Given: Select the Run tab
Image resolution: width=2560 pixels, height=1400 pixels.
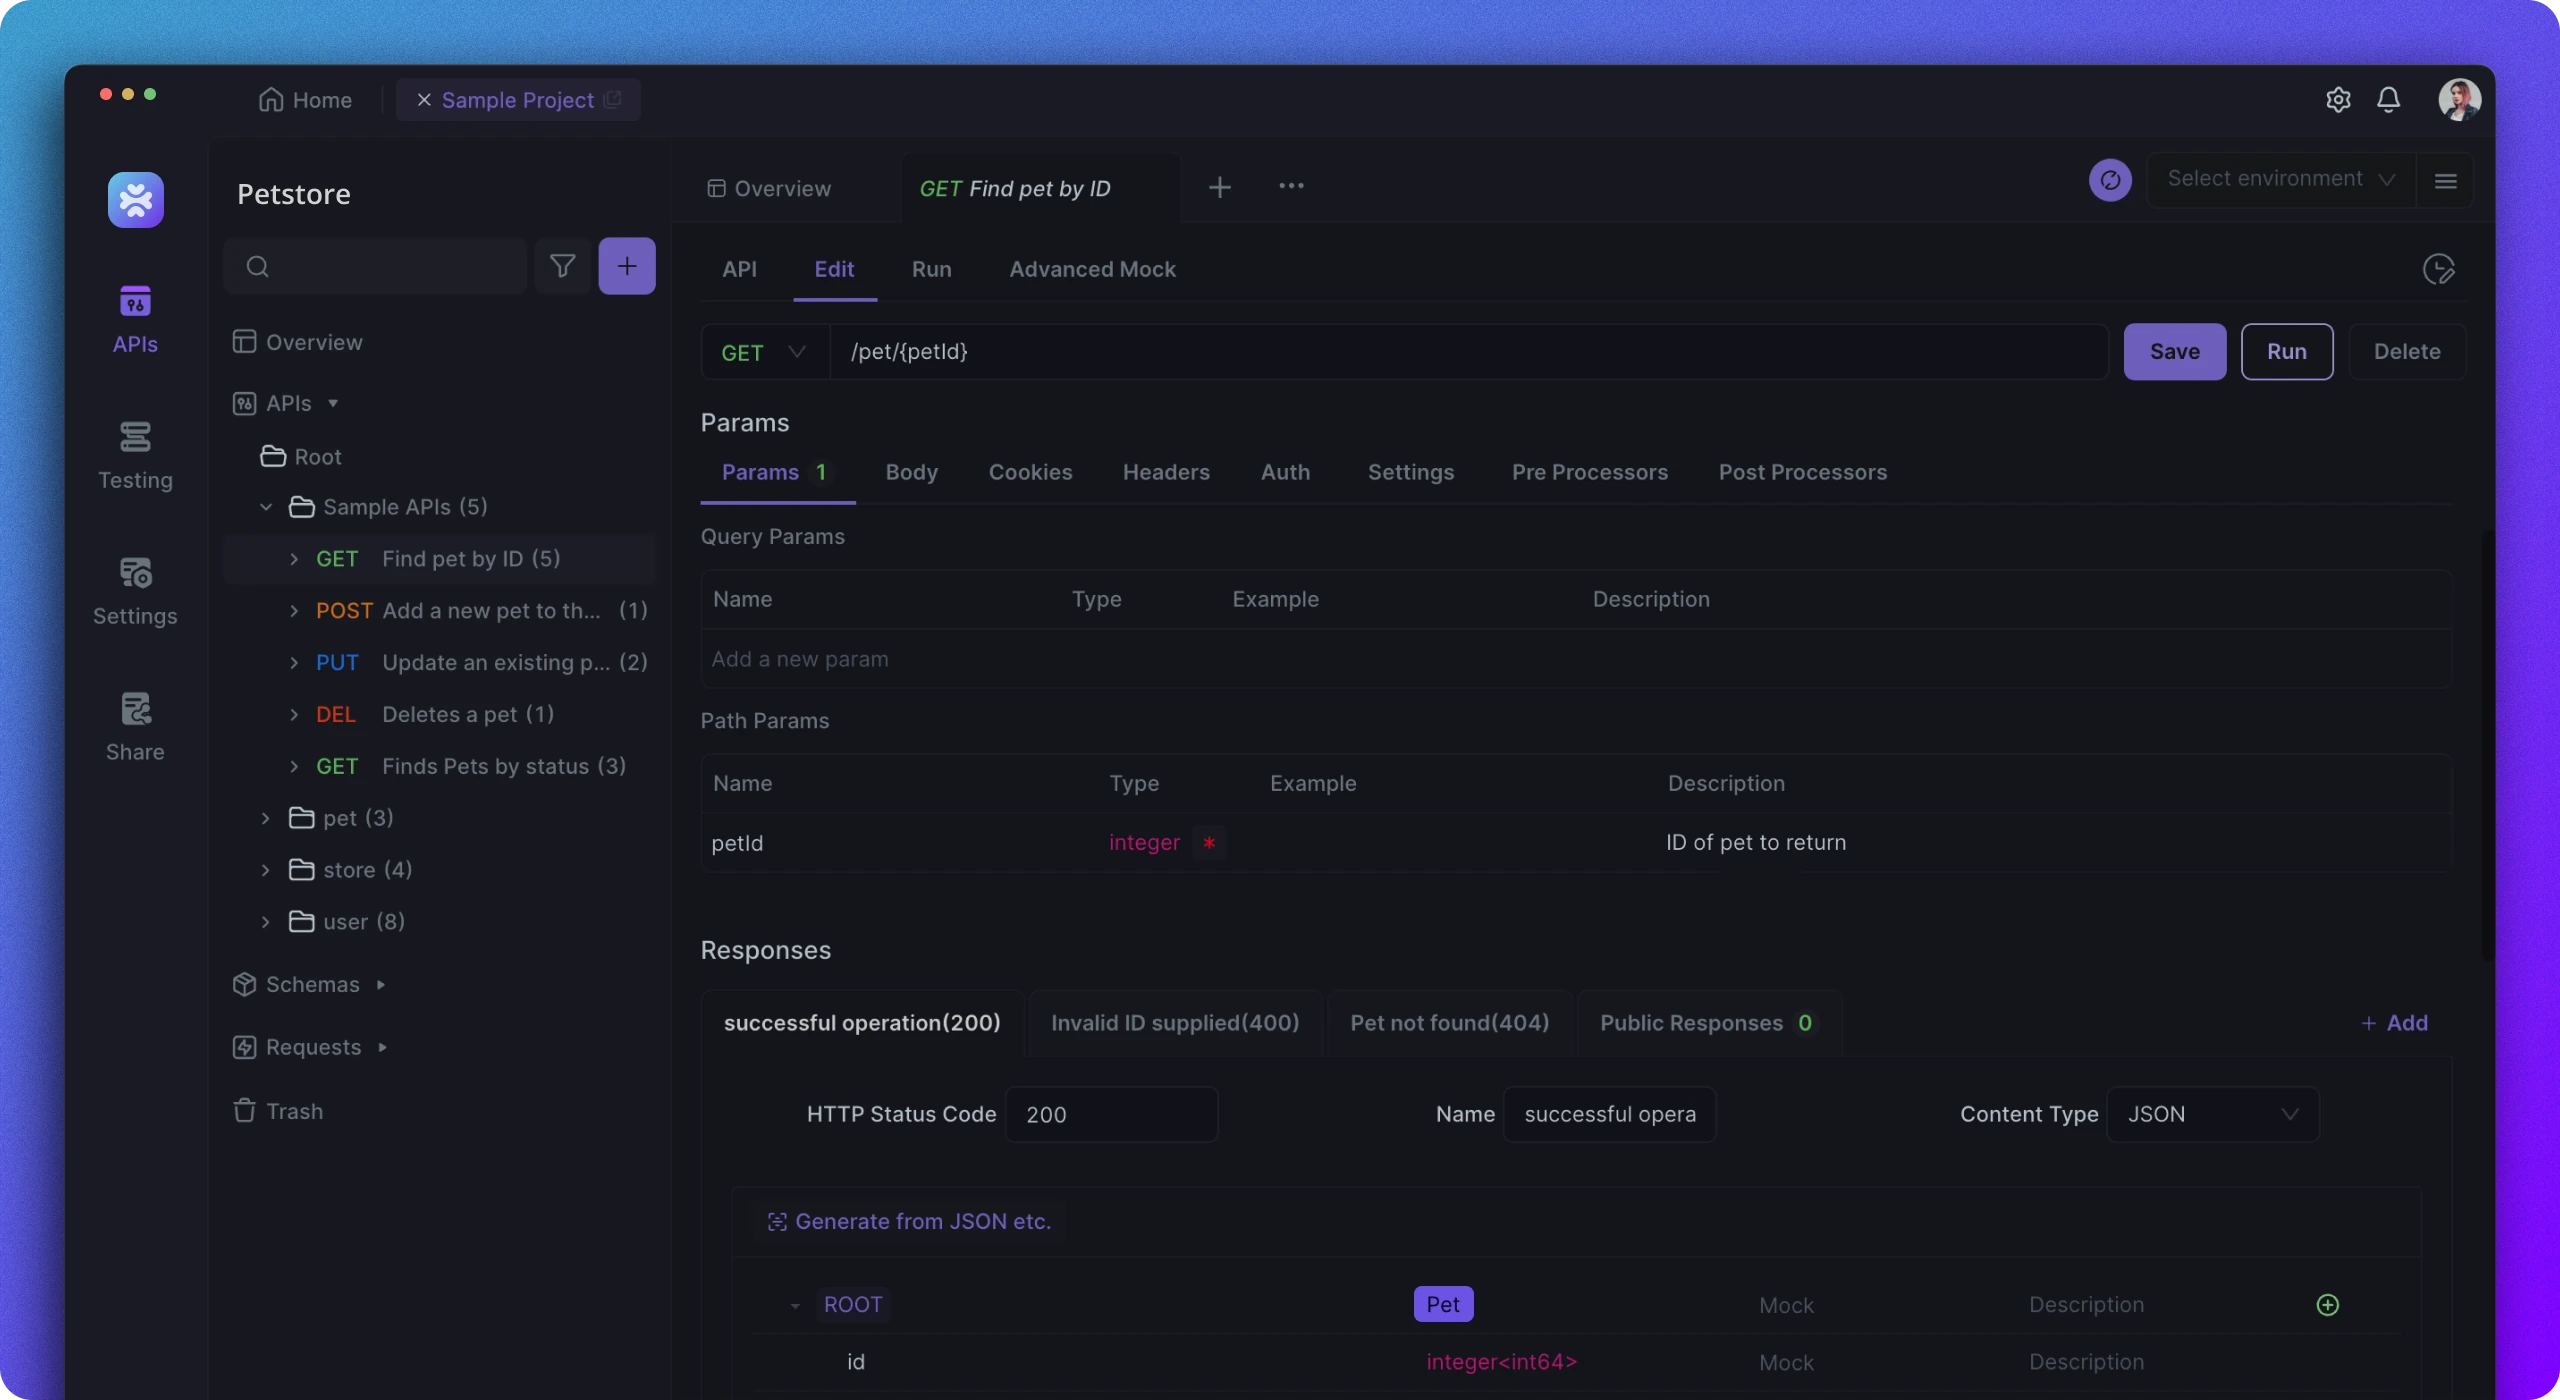Looking at the screenshot, I should click(x=931, y=269).
